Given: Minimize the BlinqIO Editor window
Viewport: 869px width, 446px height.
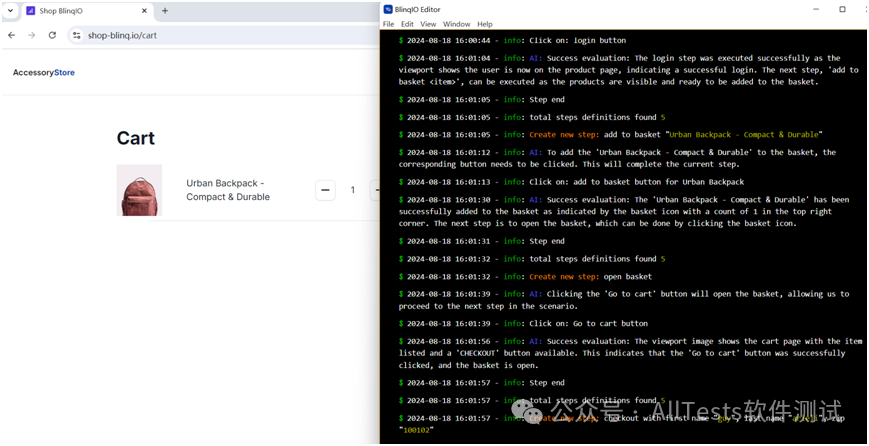Looking at the screenshot, I should click(816, 9).
